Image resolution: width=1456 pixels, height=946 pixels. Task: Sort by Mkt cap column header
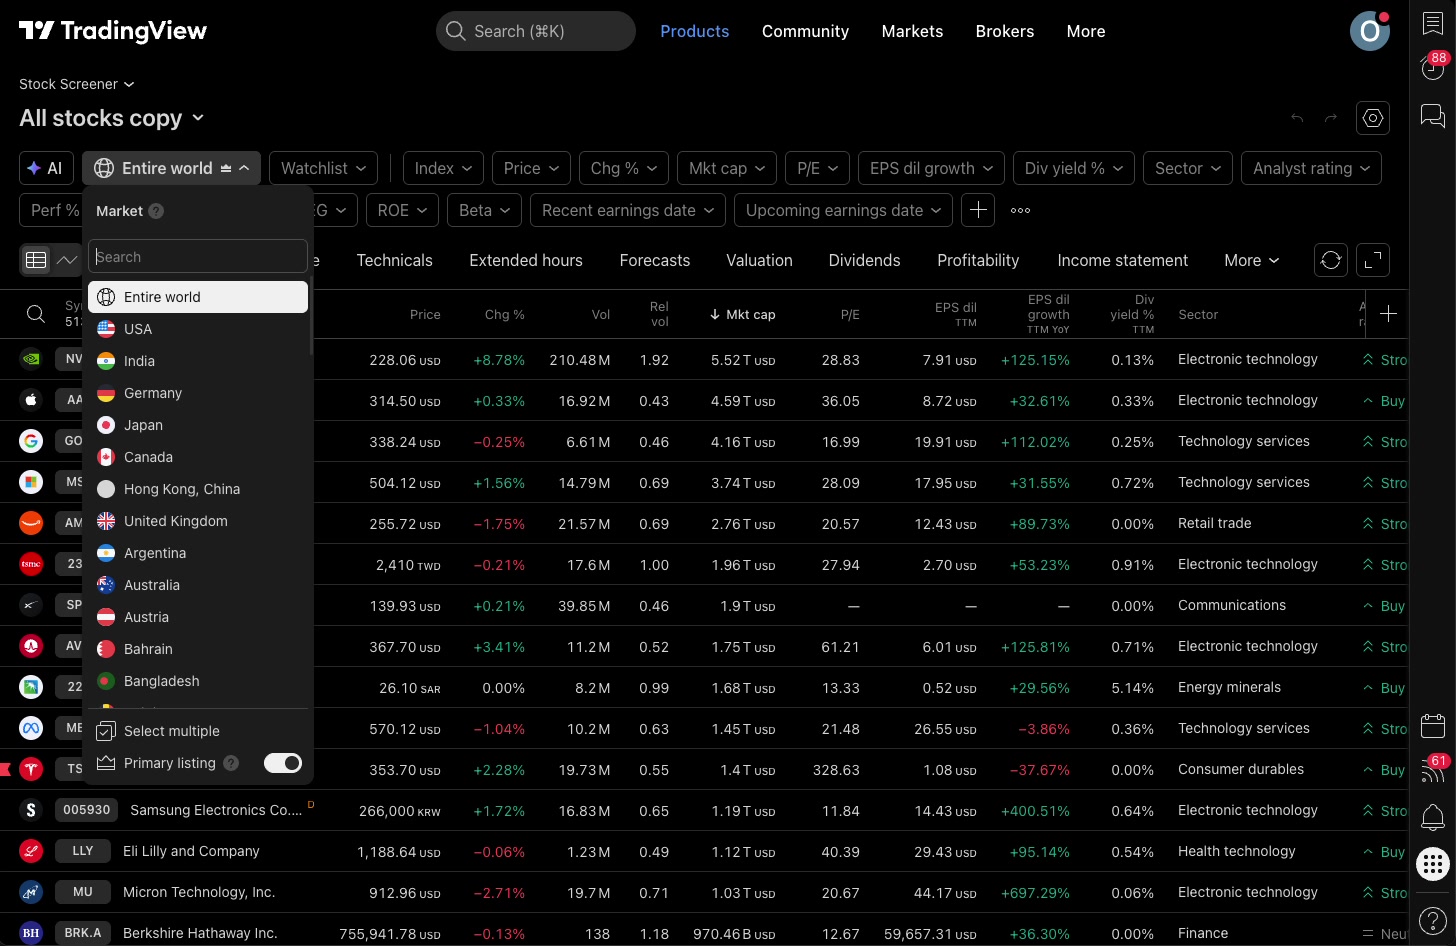click(x=742, y=314)
